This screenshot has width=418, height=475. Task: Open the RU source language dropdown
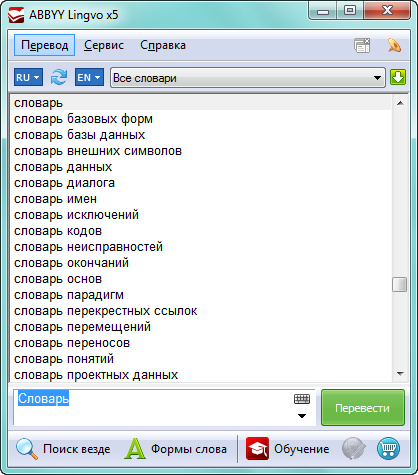tap(28, 77)
